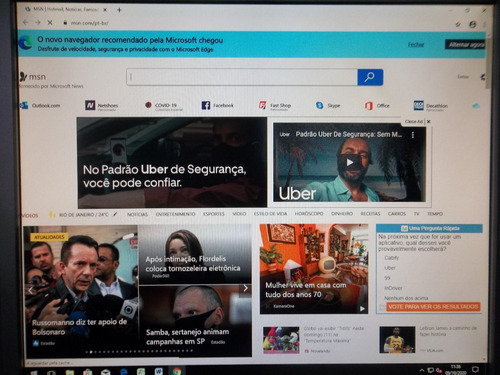Screen dimensions: 500x375
Task: Click the msn logo
Action: (x=33, y=77)
